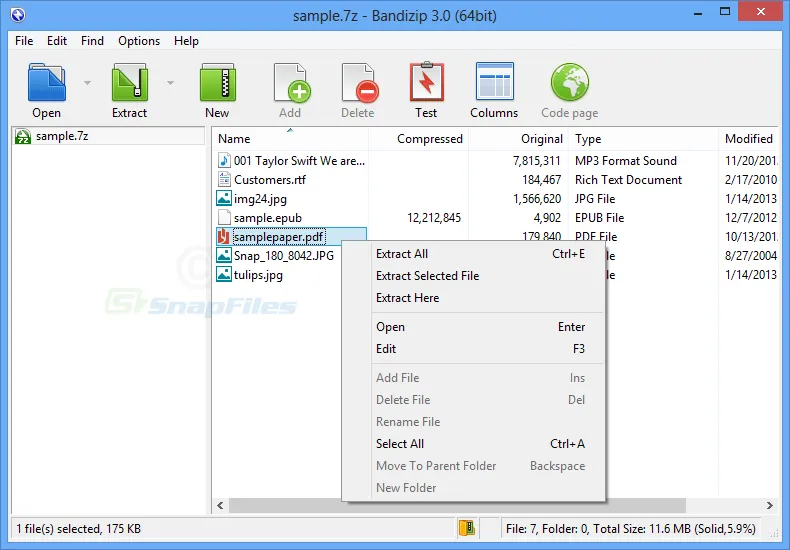Click the disabled Delete File menu entry

[x=474, y=400]
